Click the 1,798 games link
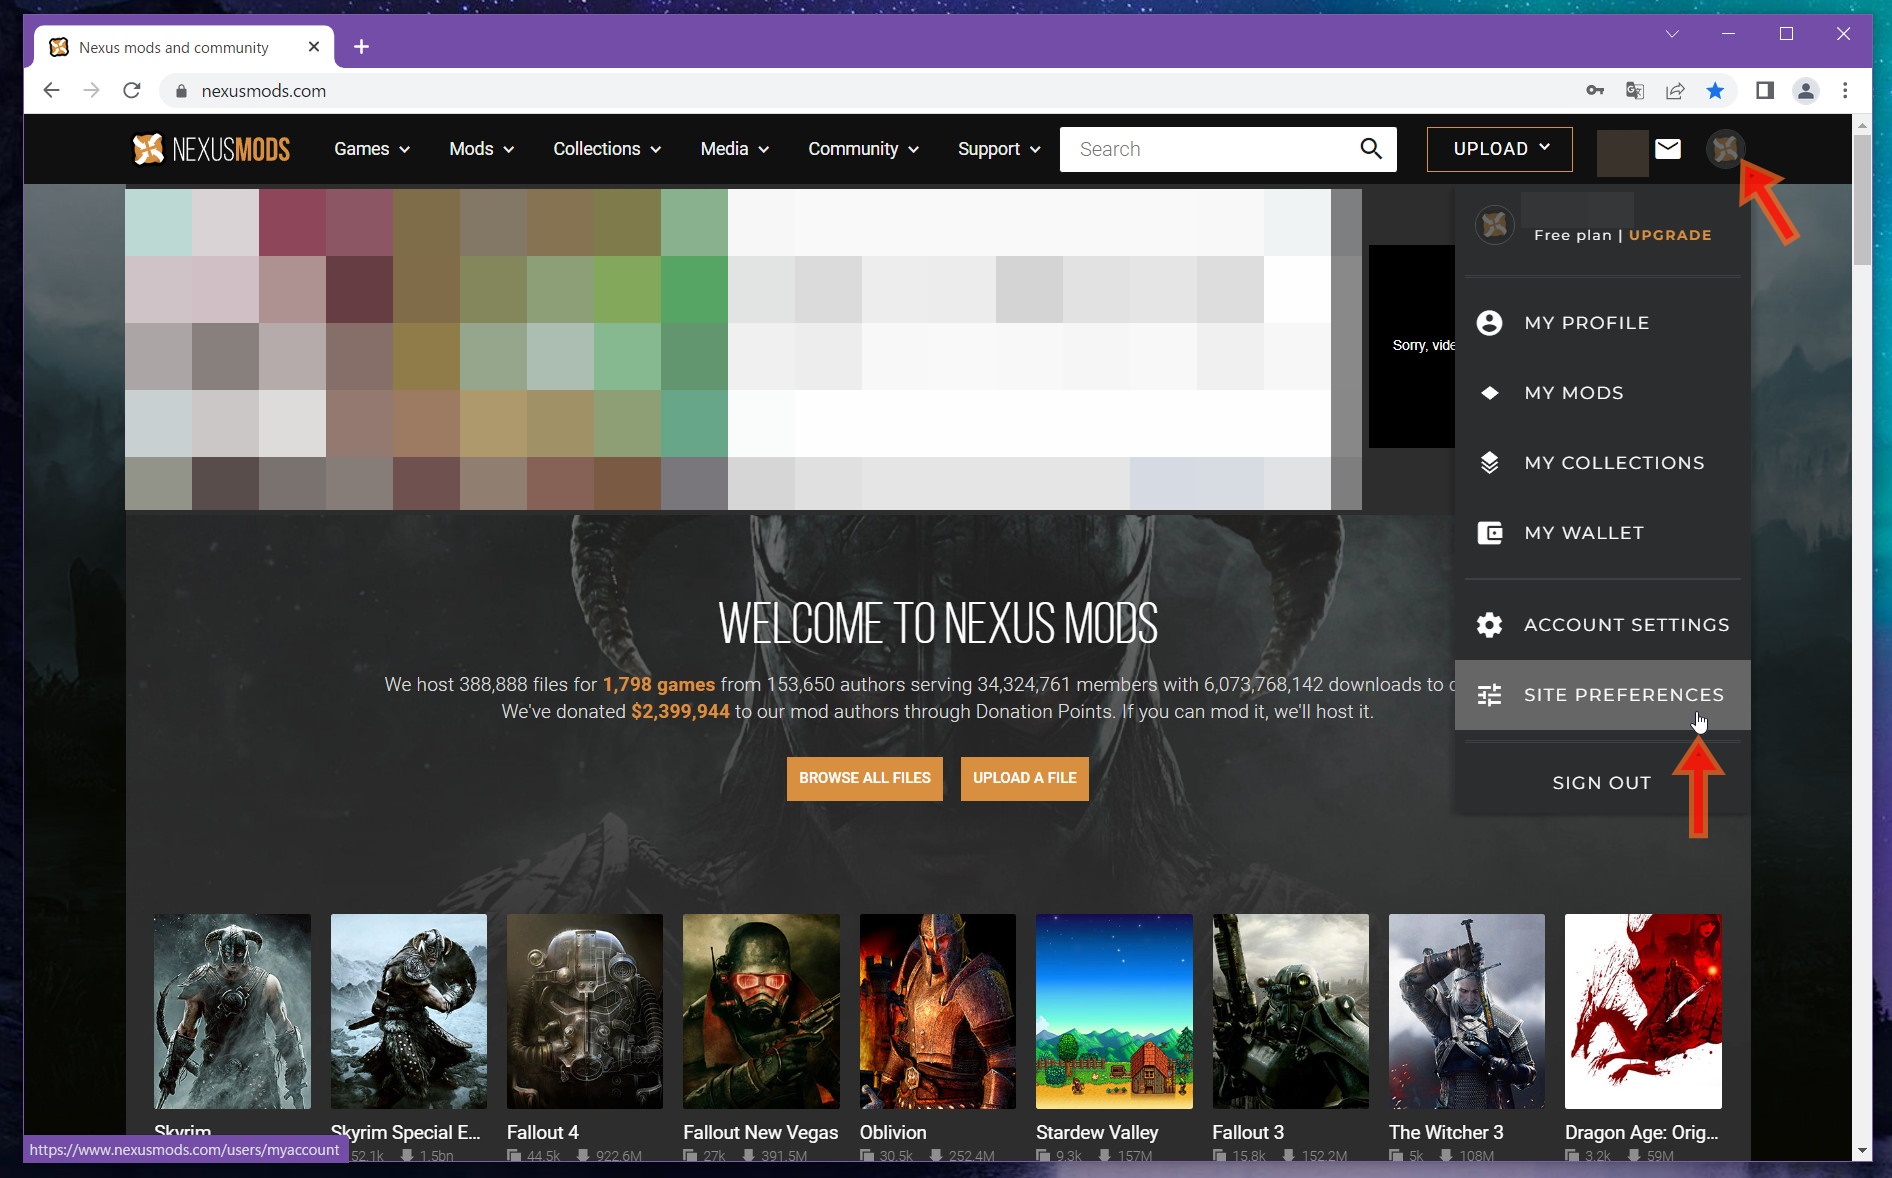1892x1178 pixels. pyautogui.click(x=659, y=685)
